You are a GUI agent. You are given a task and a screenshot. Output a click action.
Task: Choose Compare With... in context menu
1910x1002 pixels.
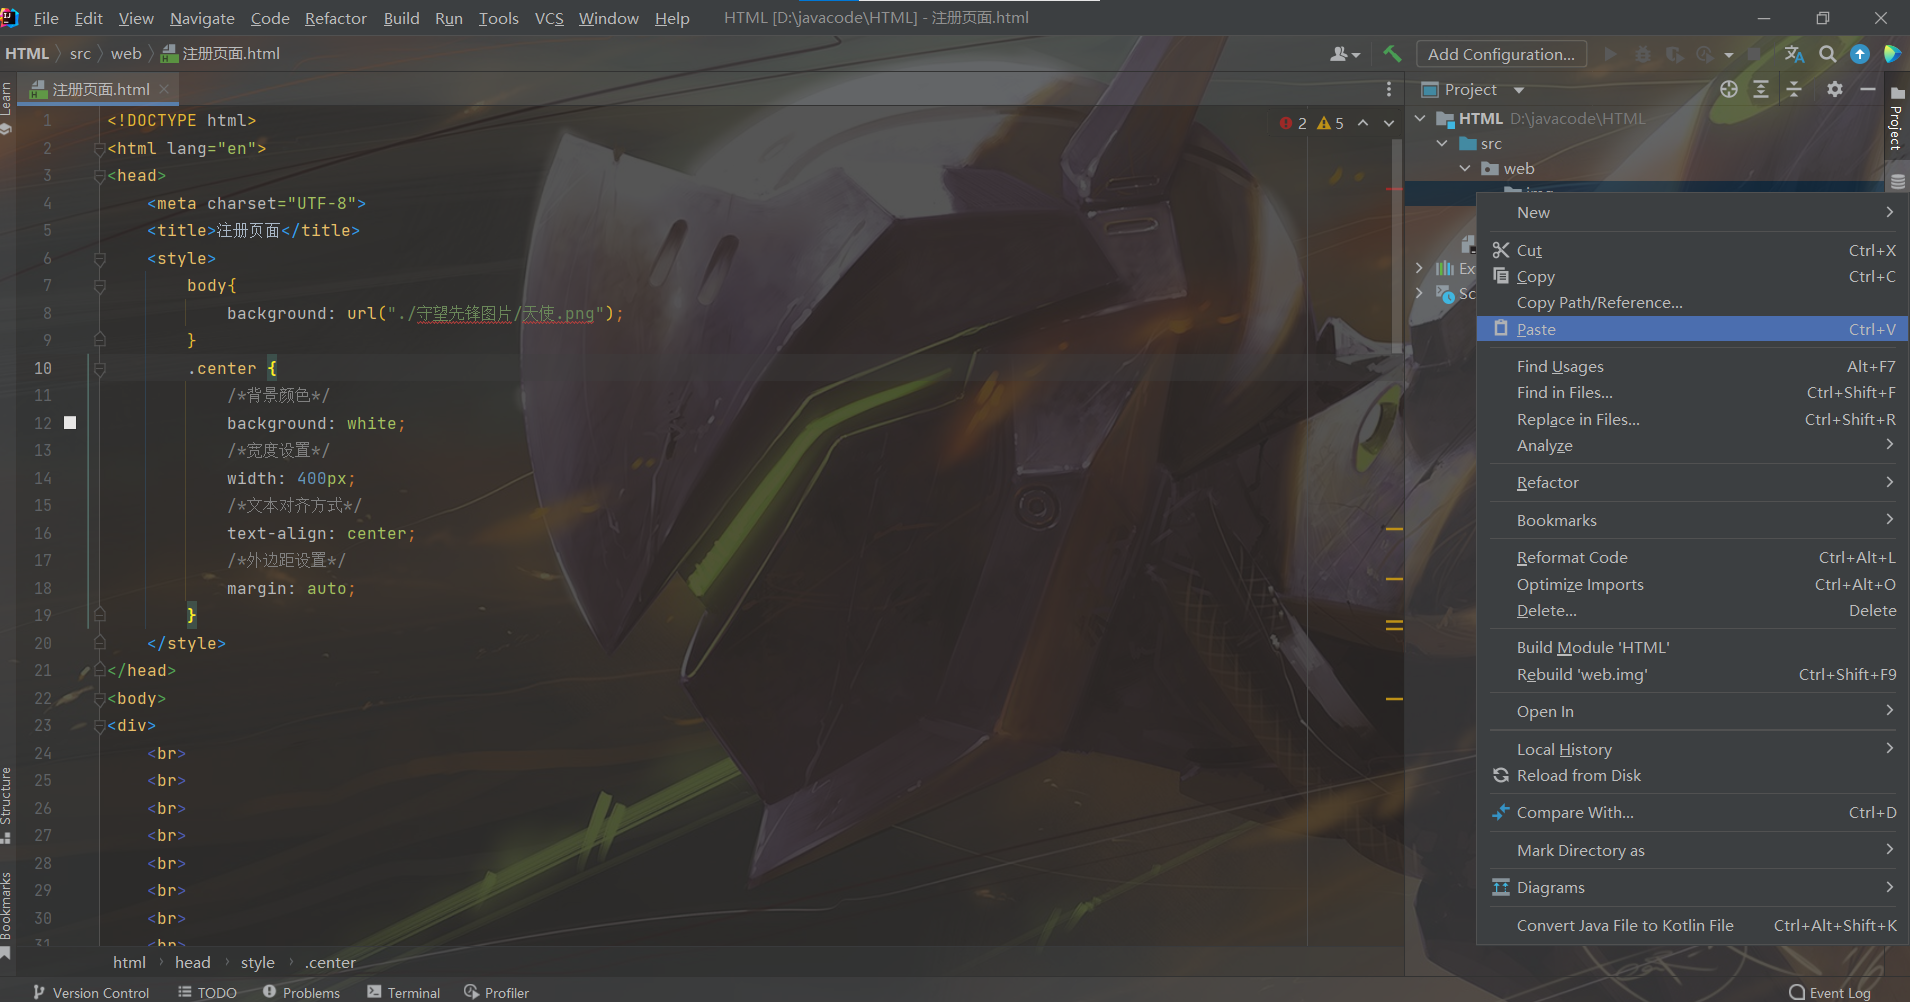[1692, 812]
